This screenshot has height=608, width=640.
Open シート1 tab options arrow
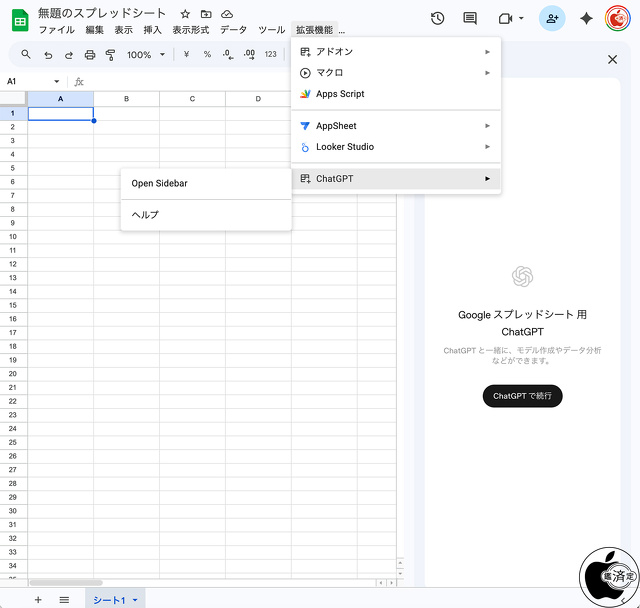click(135, 600)
